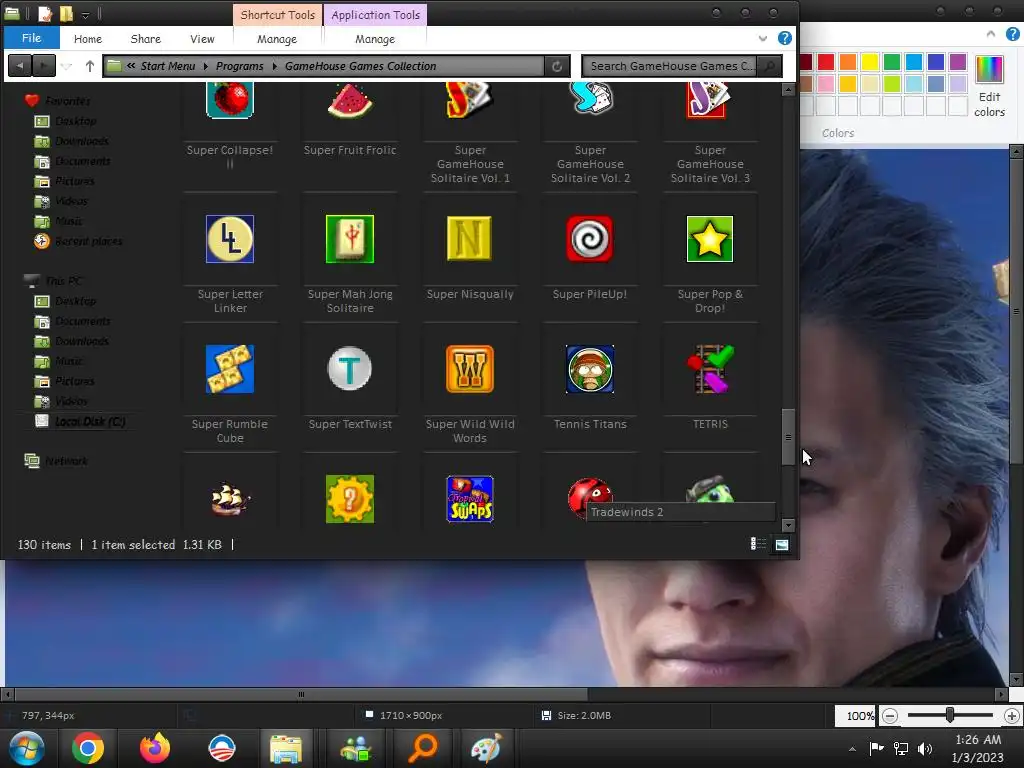Expand the Explorer ribbon chevron

763,39
